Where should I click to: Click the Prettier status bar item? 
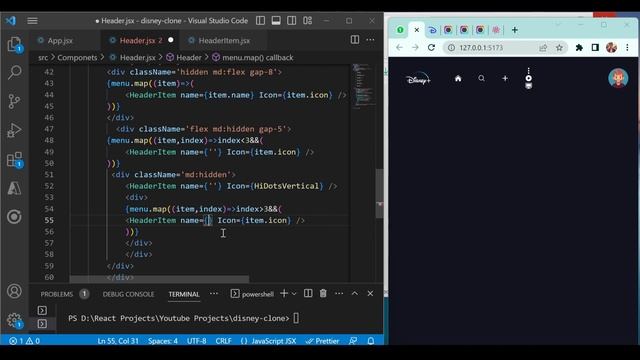[x=322, y=341]
